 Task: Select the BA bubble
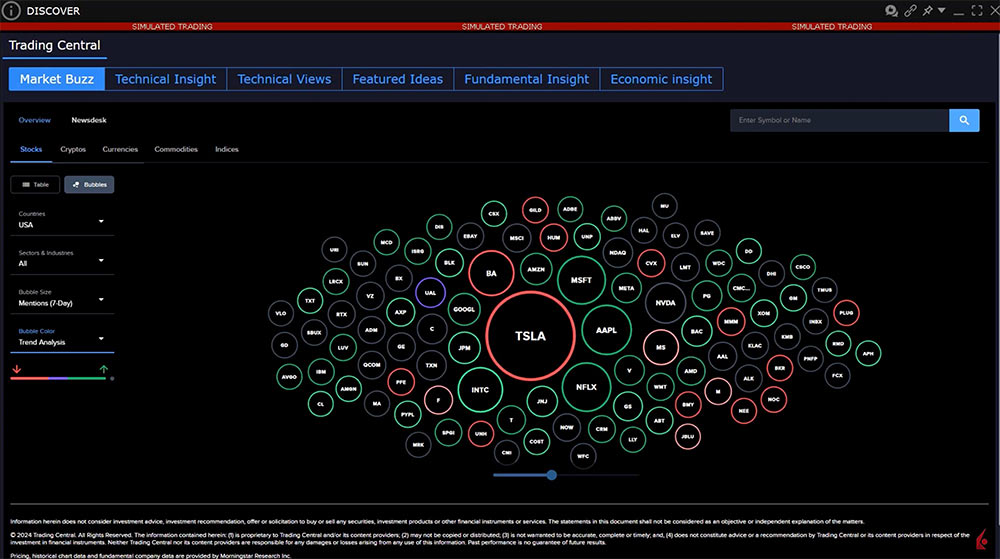491,273
